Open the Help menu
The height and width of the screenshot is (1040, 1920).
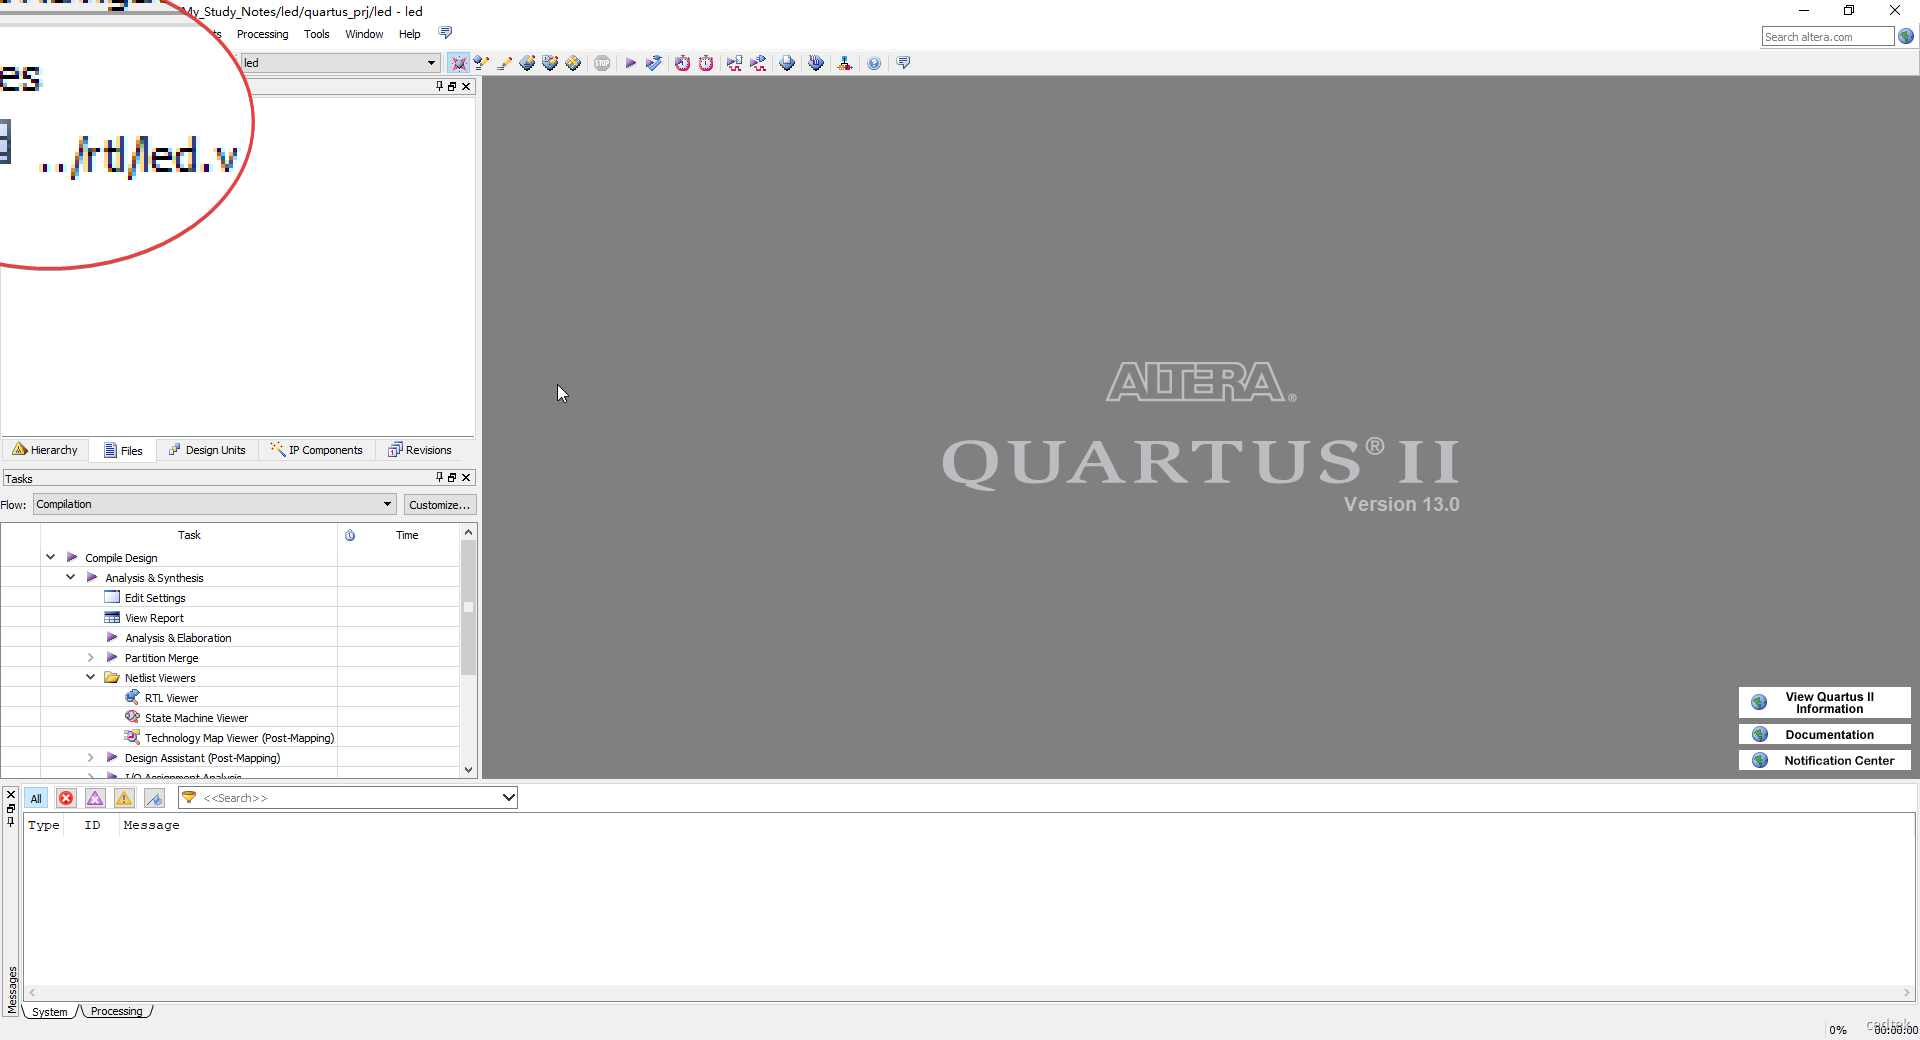click(410, 34)
